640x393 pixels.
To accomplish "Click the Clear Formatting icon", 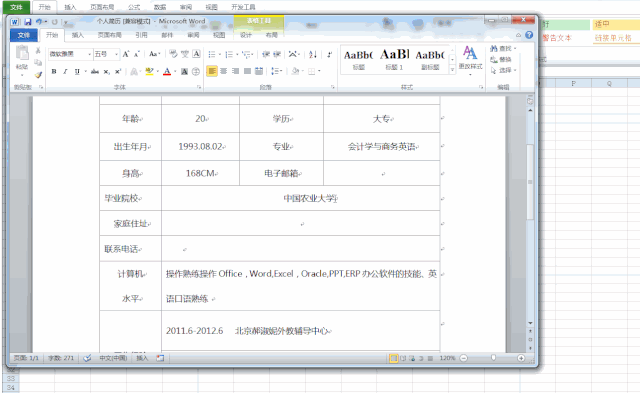I will (173, 54).
